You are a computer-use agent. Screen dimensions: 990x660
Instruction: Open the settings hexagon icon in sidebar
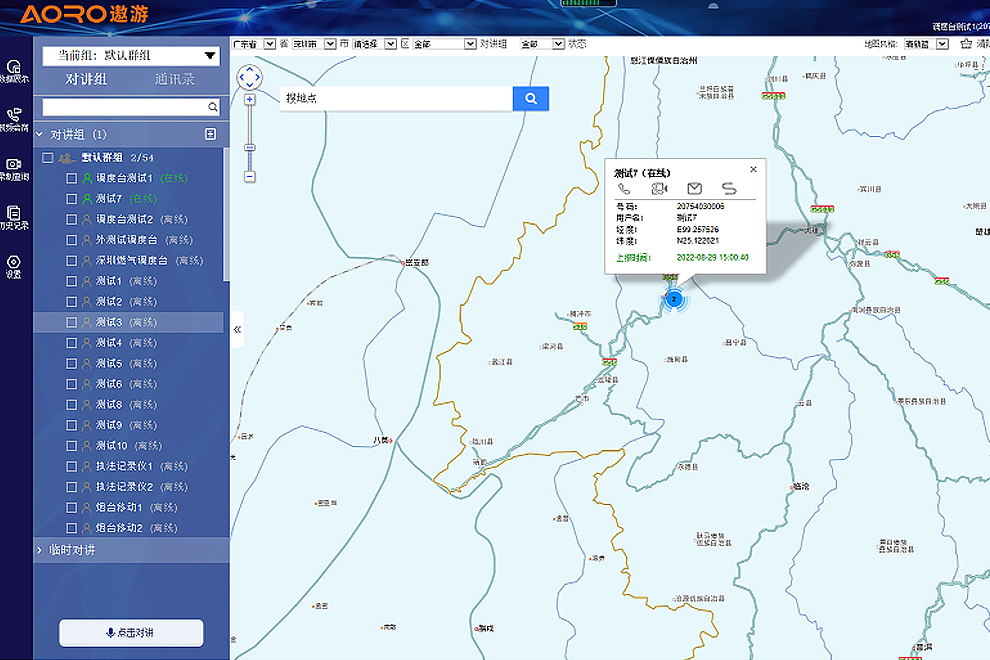coord(14,262)
